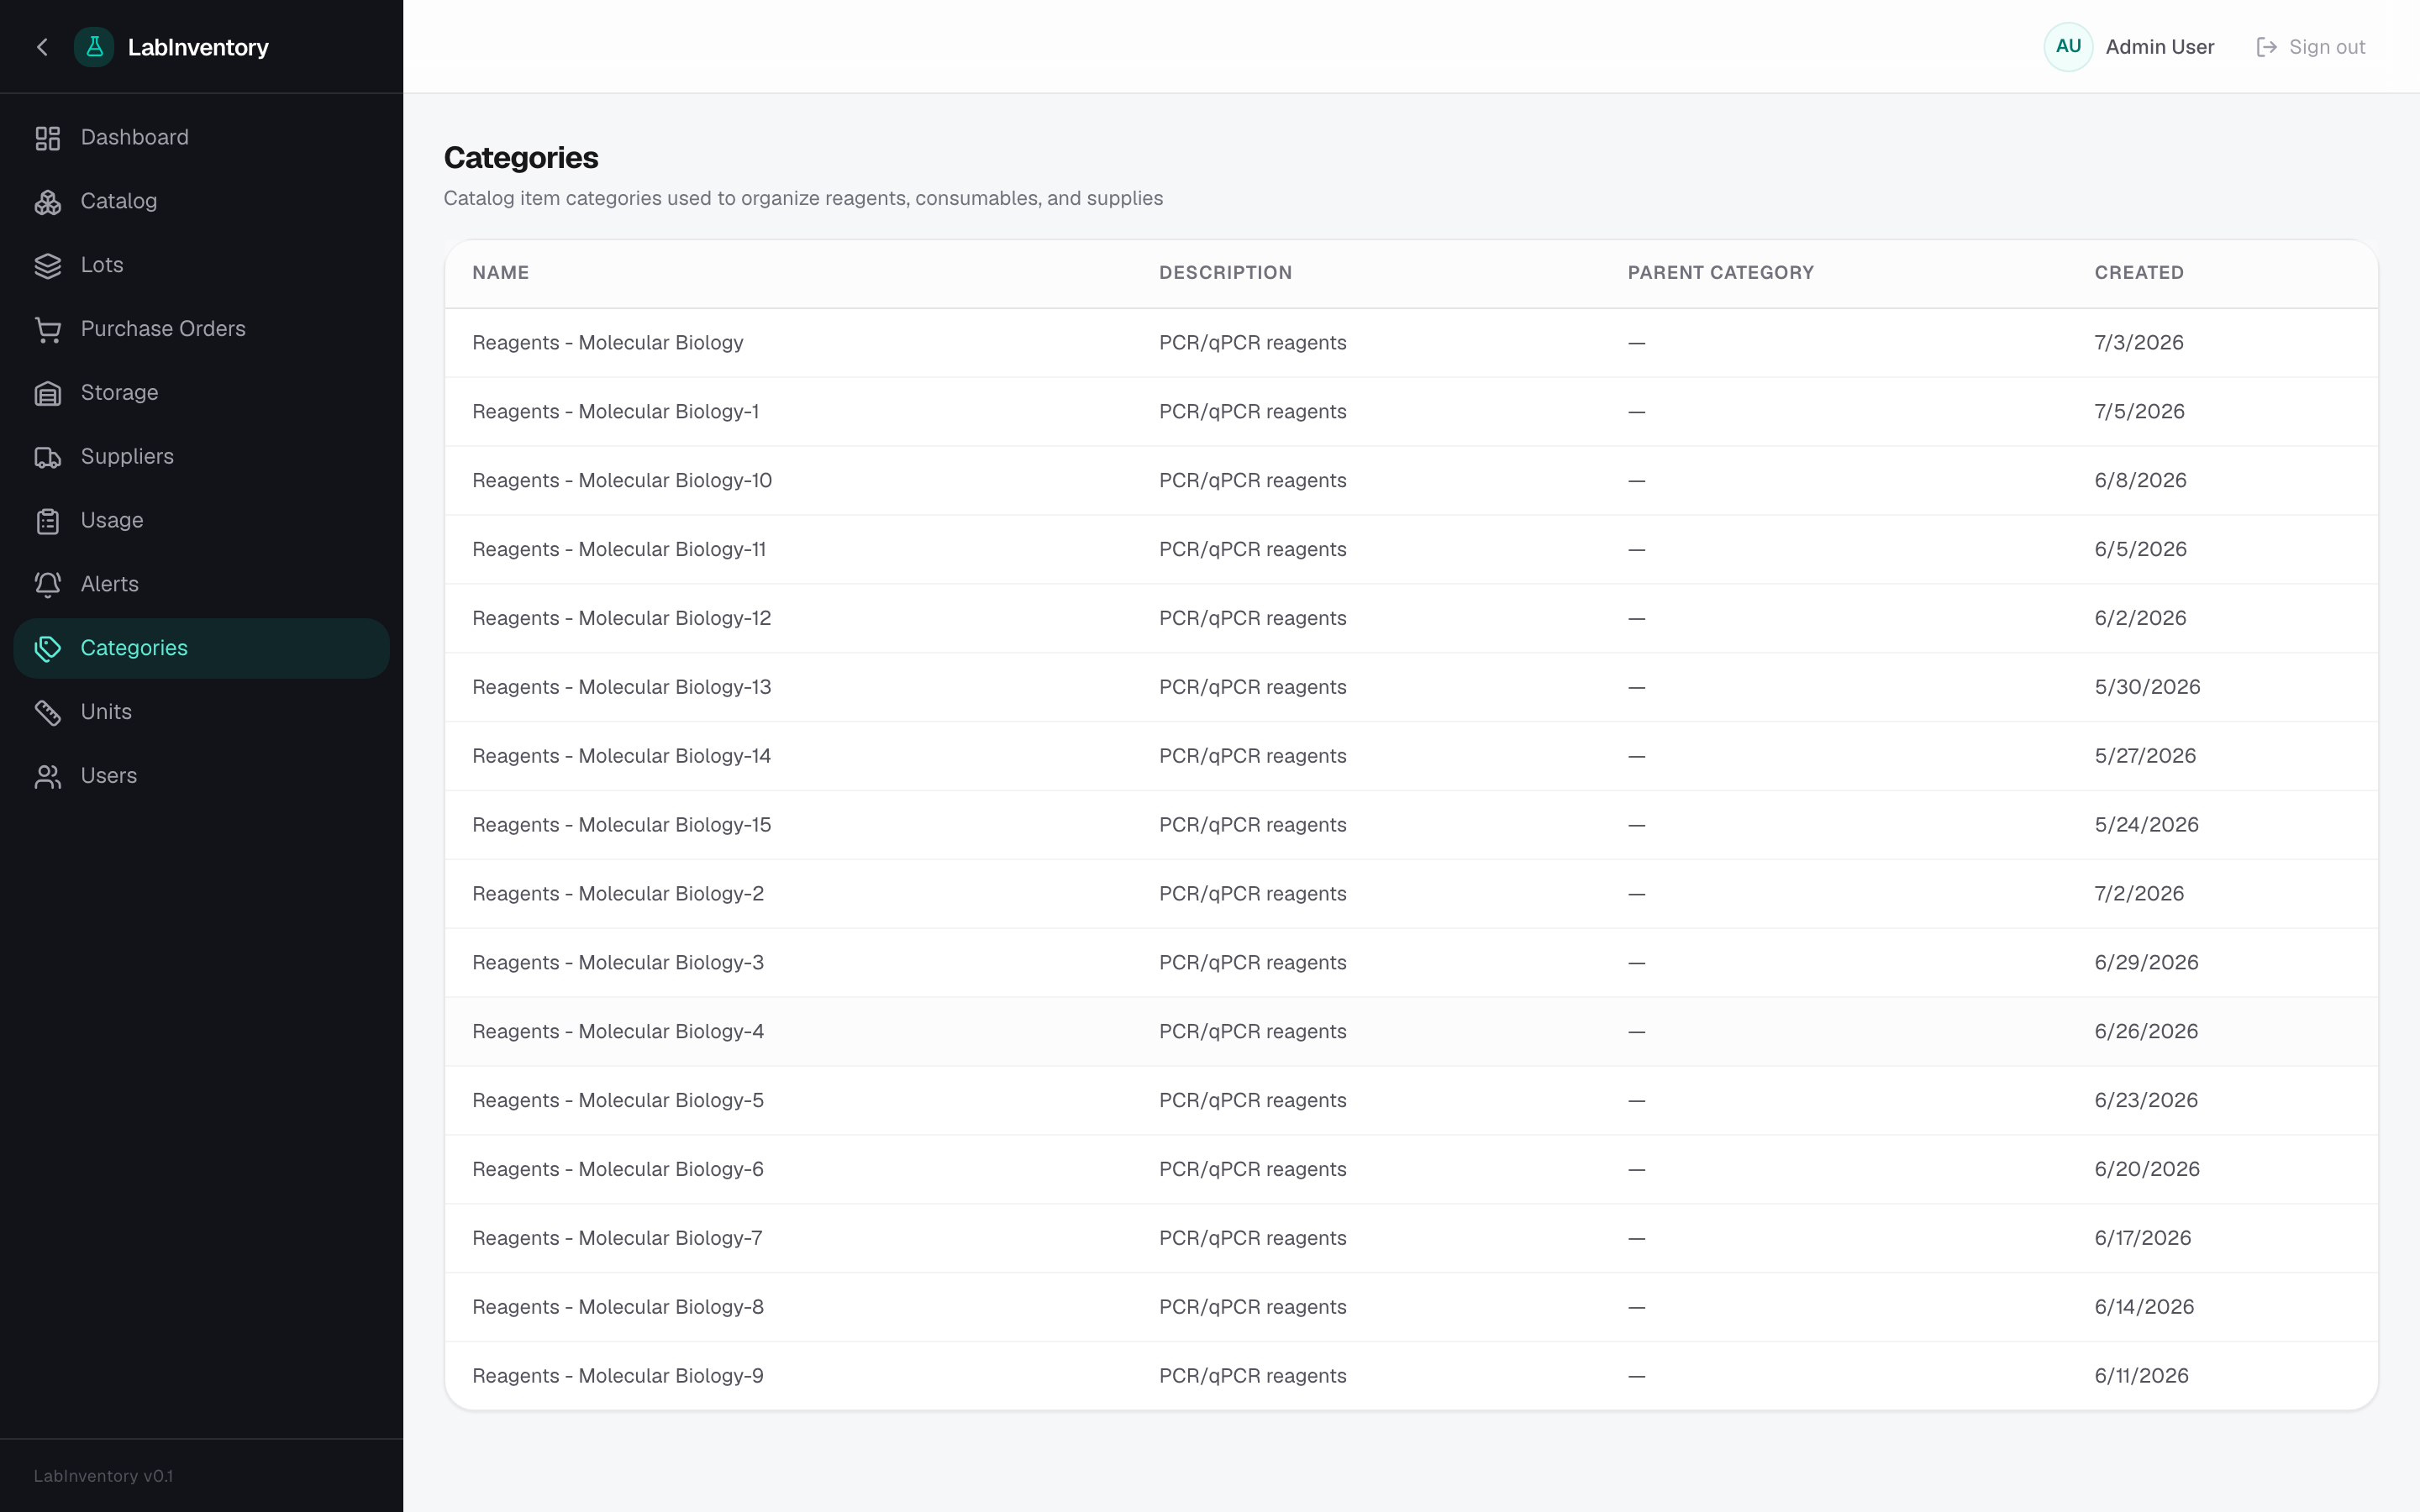Click the 6/11/2026 created date

(x=2141, y=1377)
